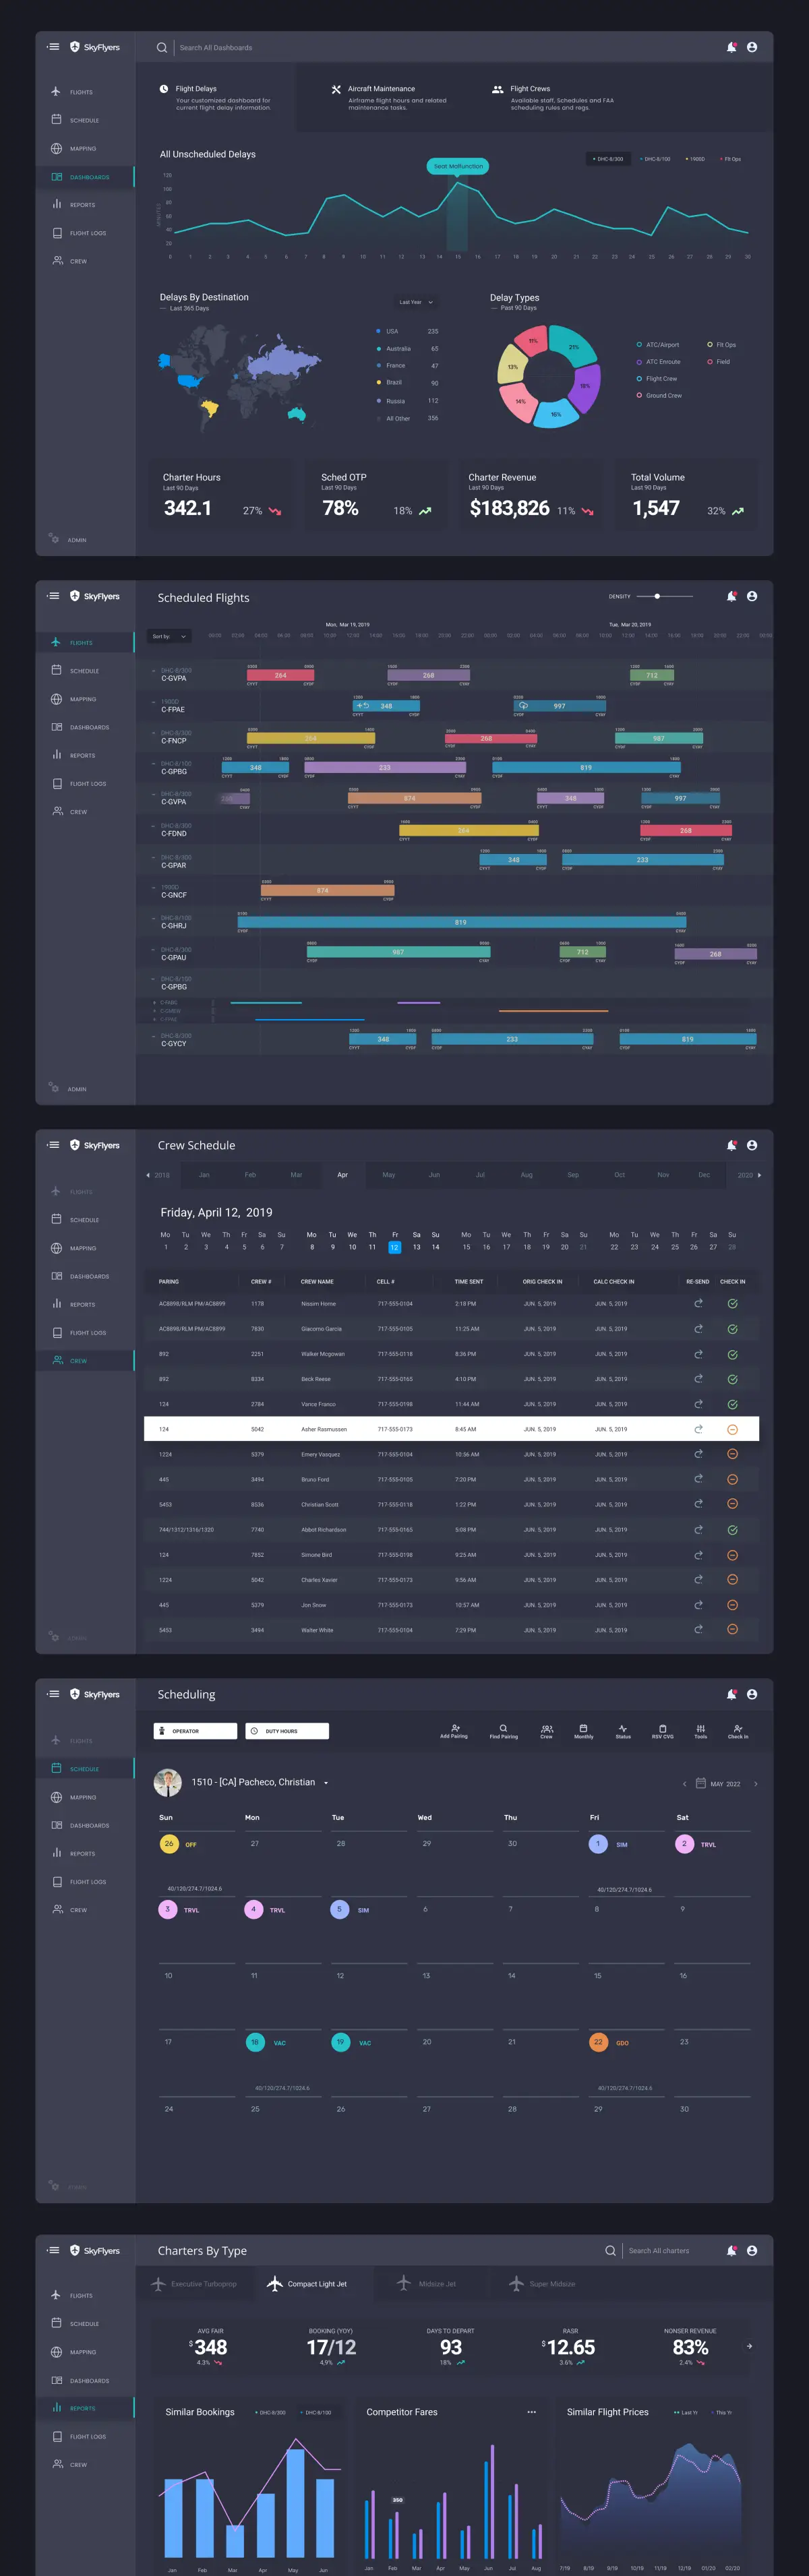Switch to the Super Midsize tab
The width and height of the screenshot is (809, 2576).
pyautogui.click(x=542, y=2283)
